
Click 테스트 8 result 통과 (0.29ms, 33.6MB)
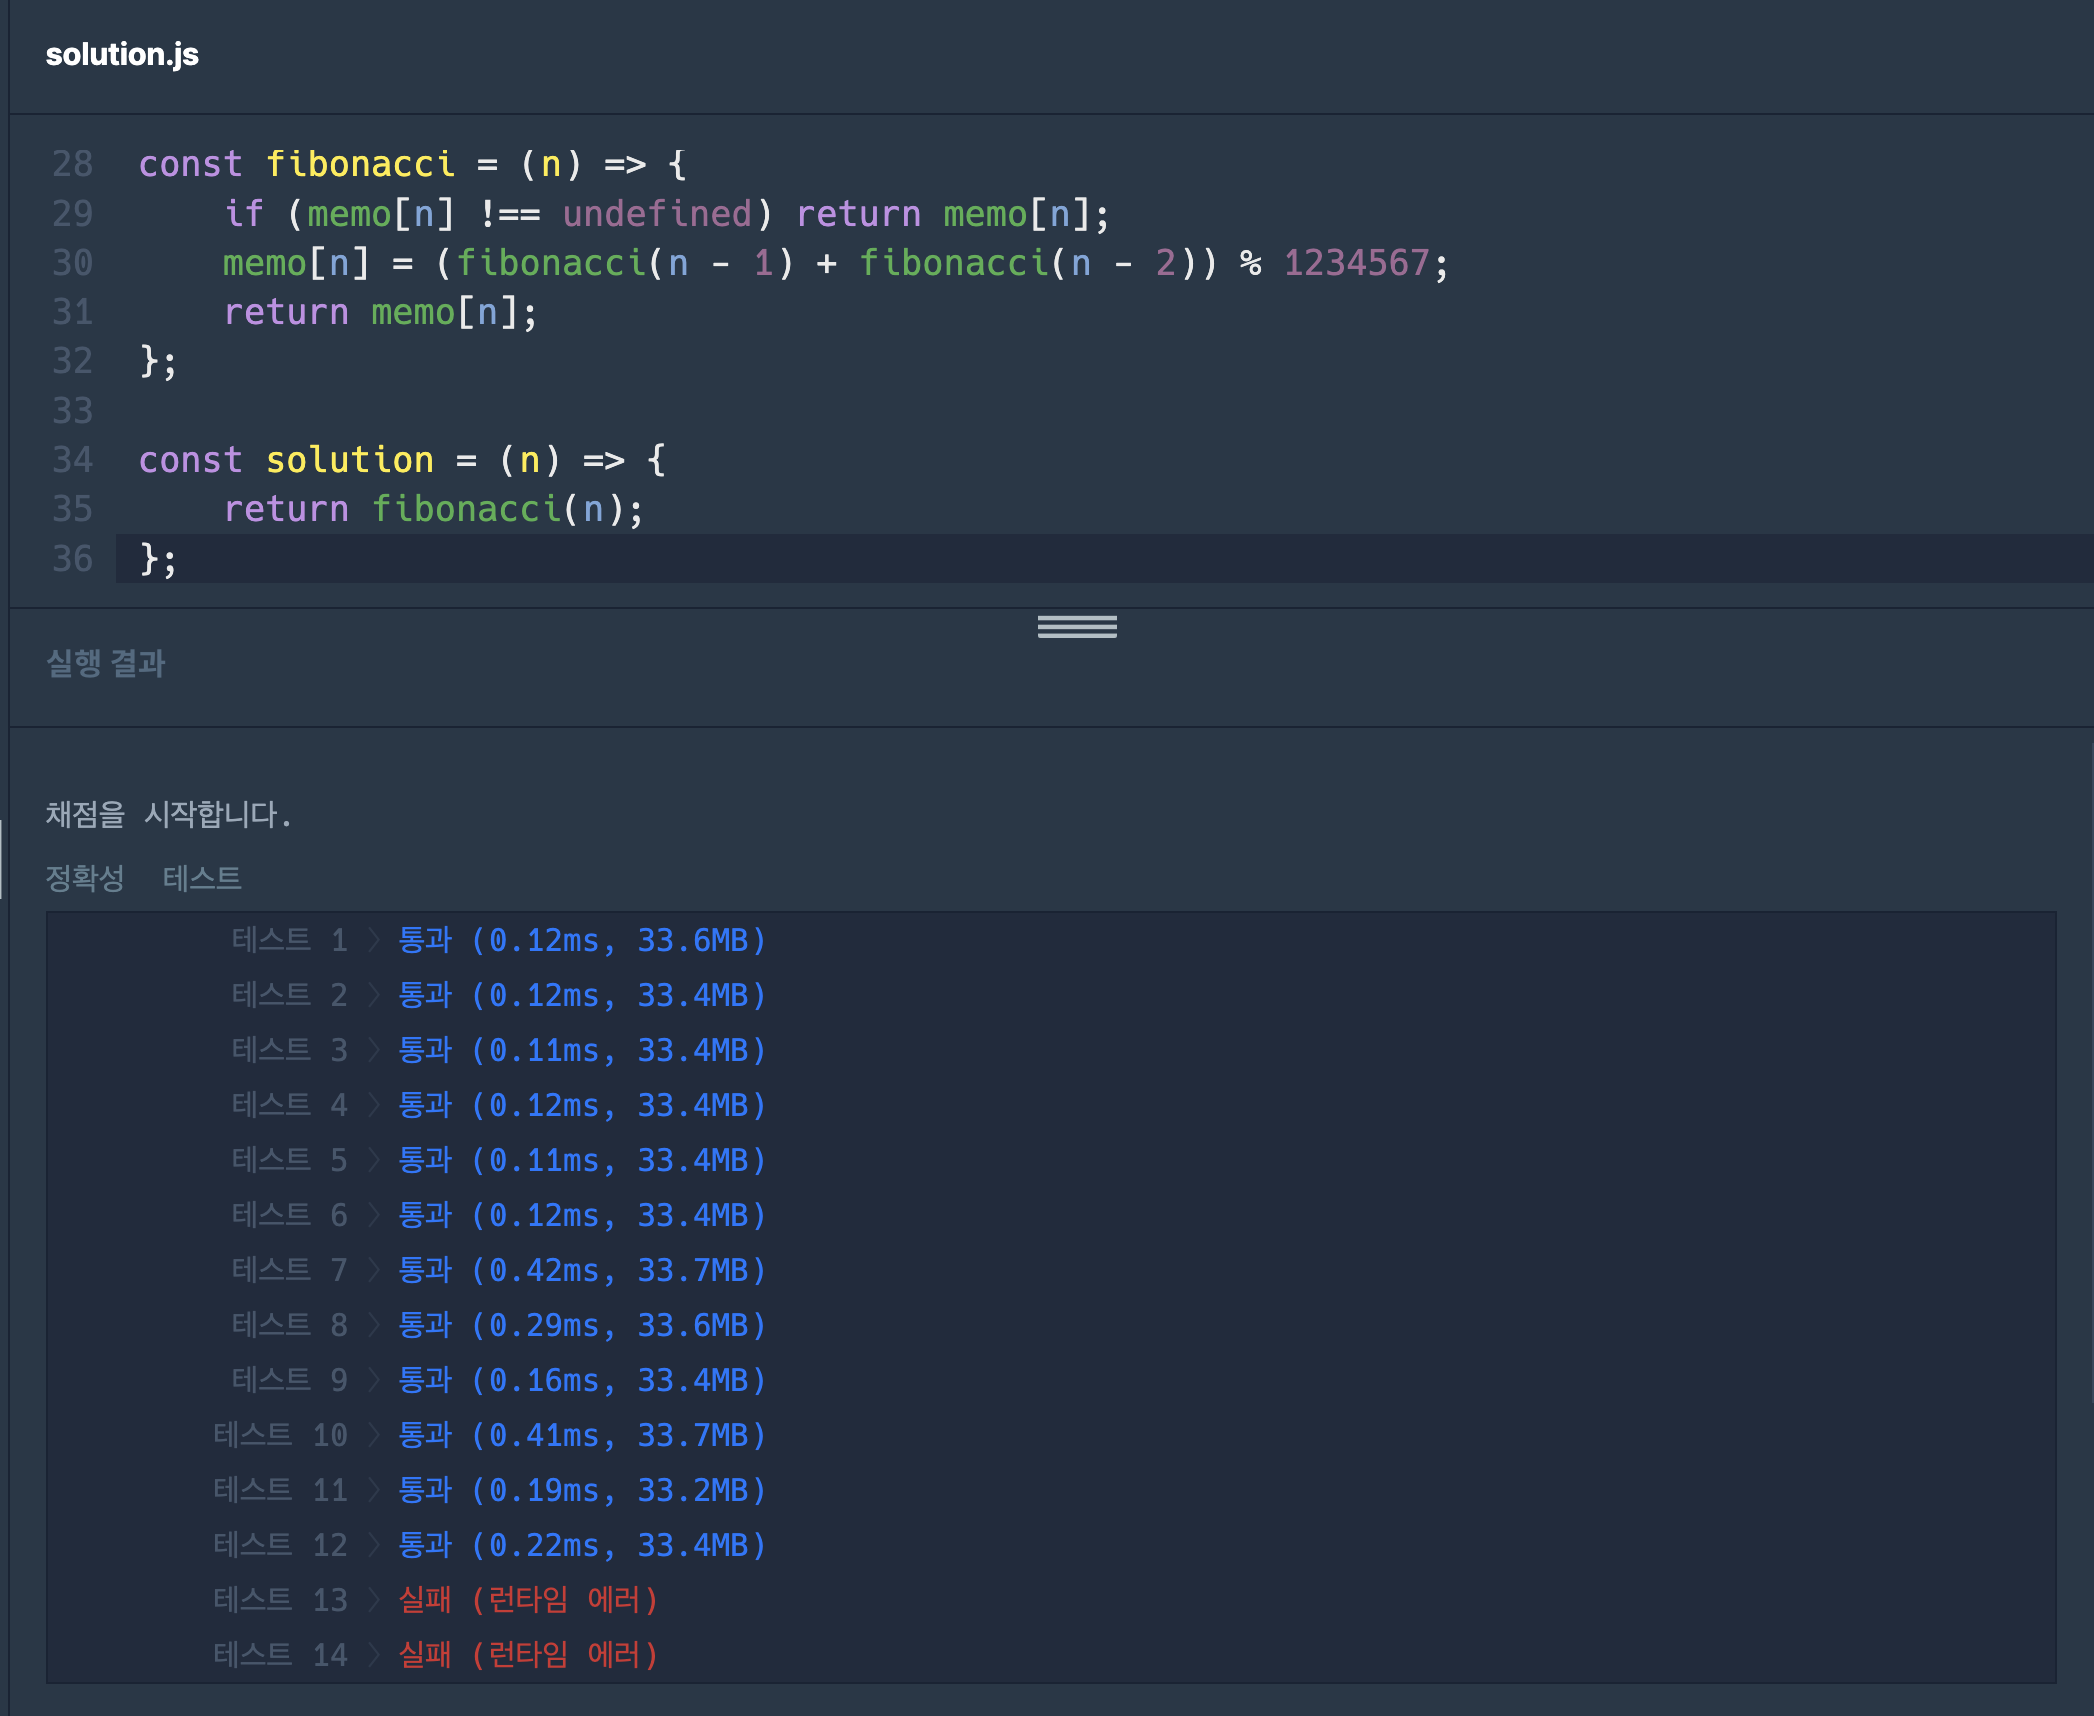point(582,1325)
